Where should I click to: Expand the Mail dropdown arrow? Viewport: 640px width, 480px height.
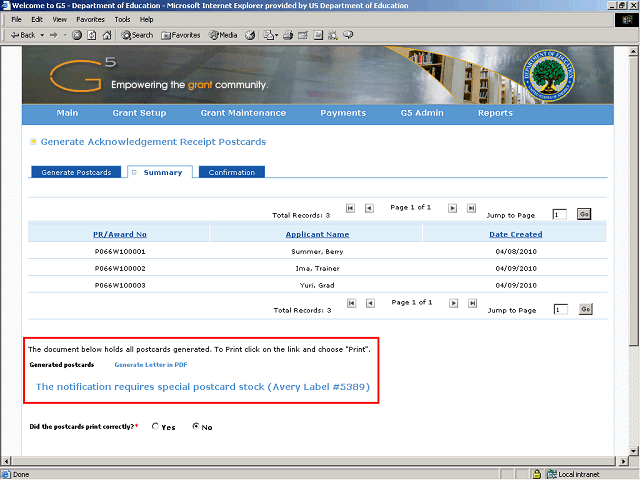point(276,36)
